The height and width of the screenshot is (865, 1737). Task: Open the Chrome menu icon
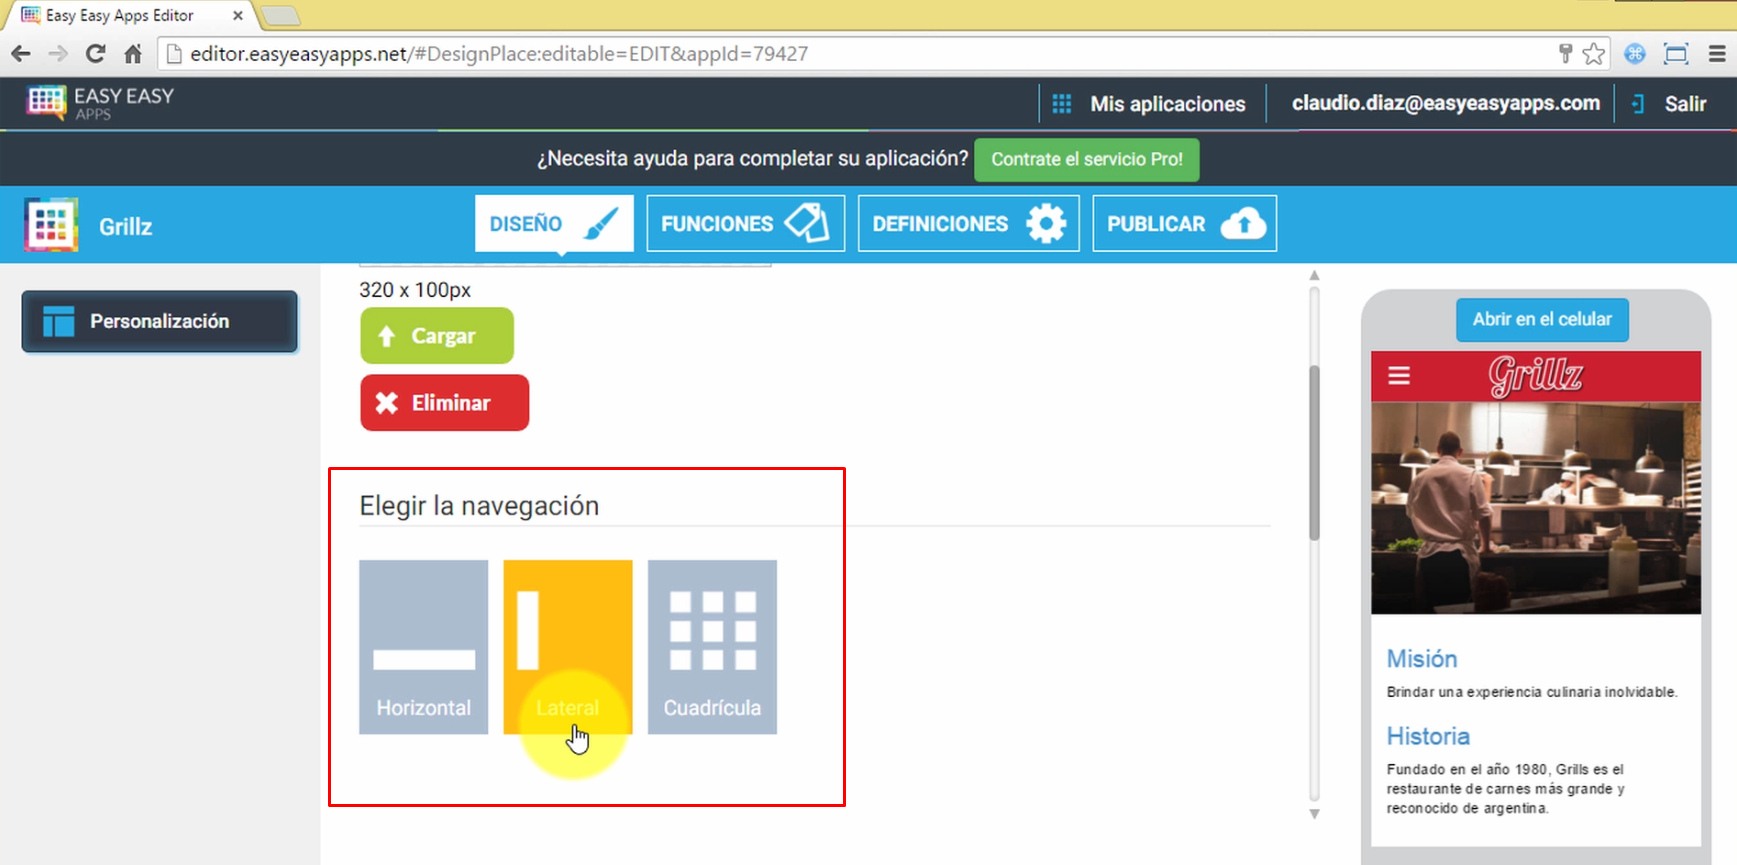click(1717, 54)
